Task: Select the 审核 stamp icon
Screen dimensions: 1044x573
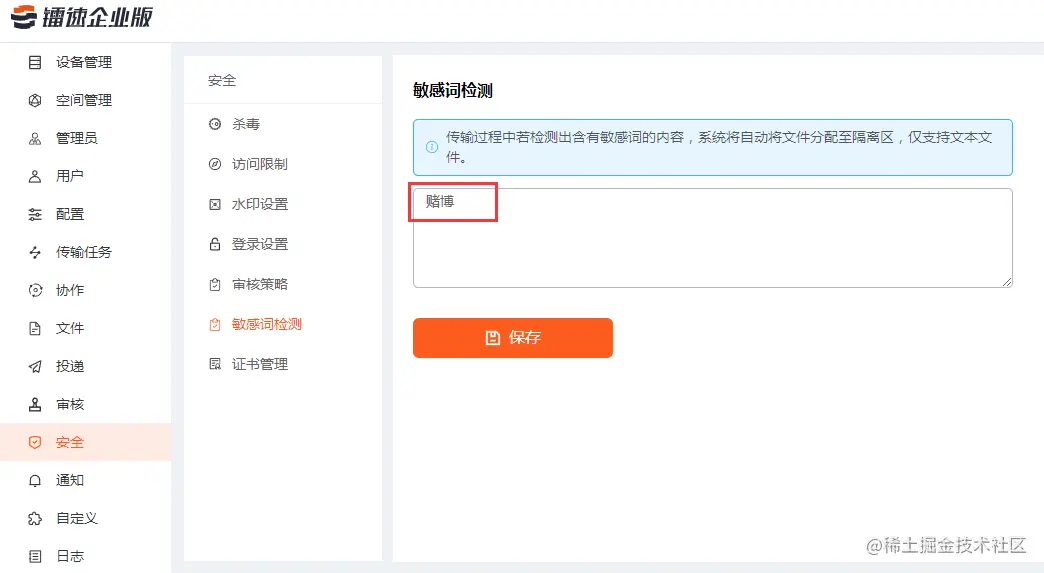Action: coord(35,404)
